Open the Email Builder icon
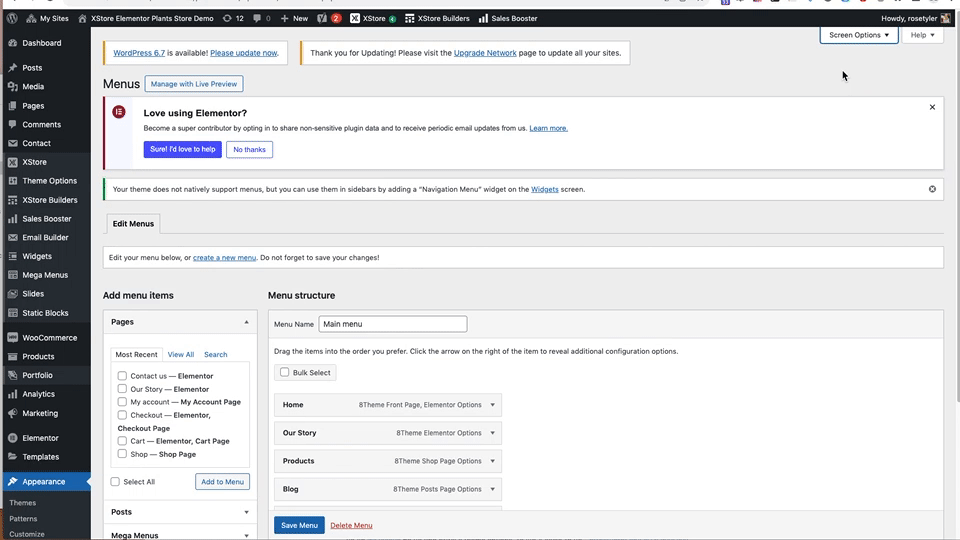 tap(13, 238)
